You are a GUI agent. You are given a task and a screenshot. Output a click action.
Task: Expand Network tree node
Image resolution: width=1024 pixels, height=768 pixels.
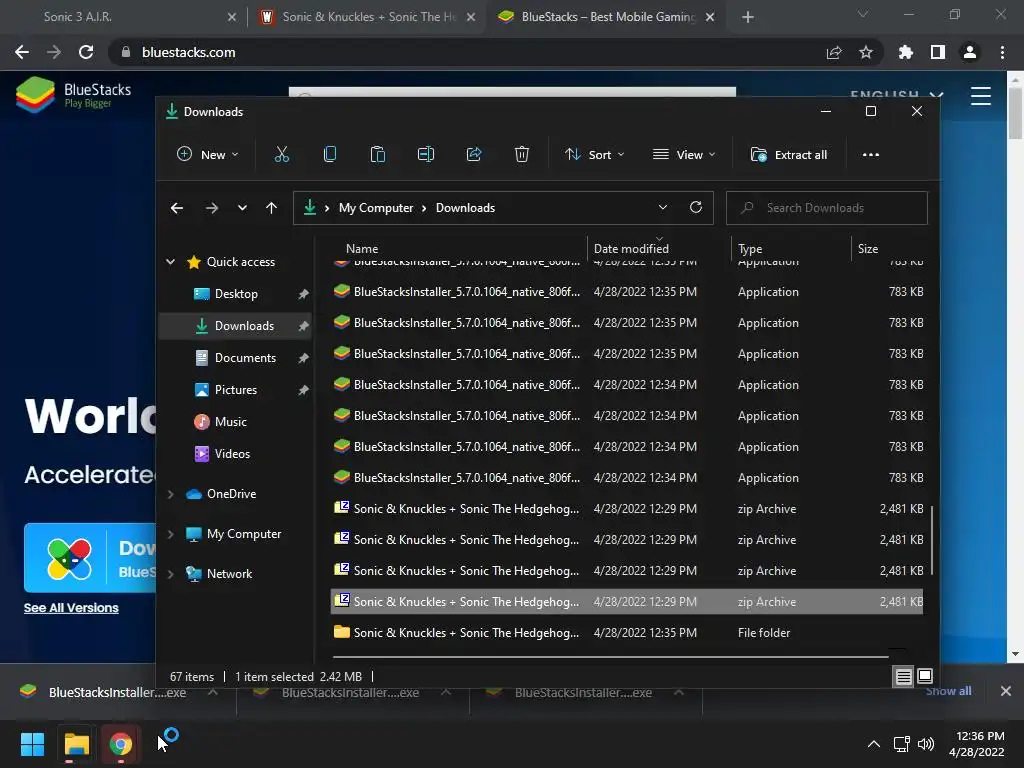coord(170,574)
